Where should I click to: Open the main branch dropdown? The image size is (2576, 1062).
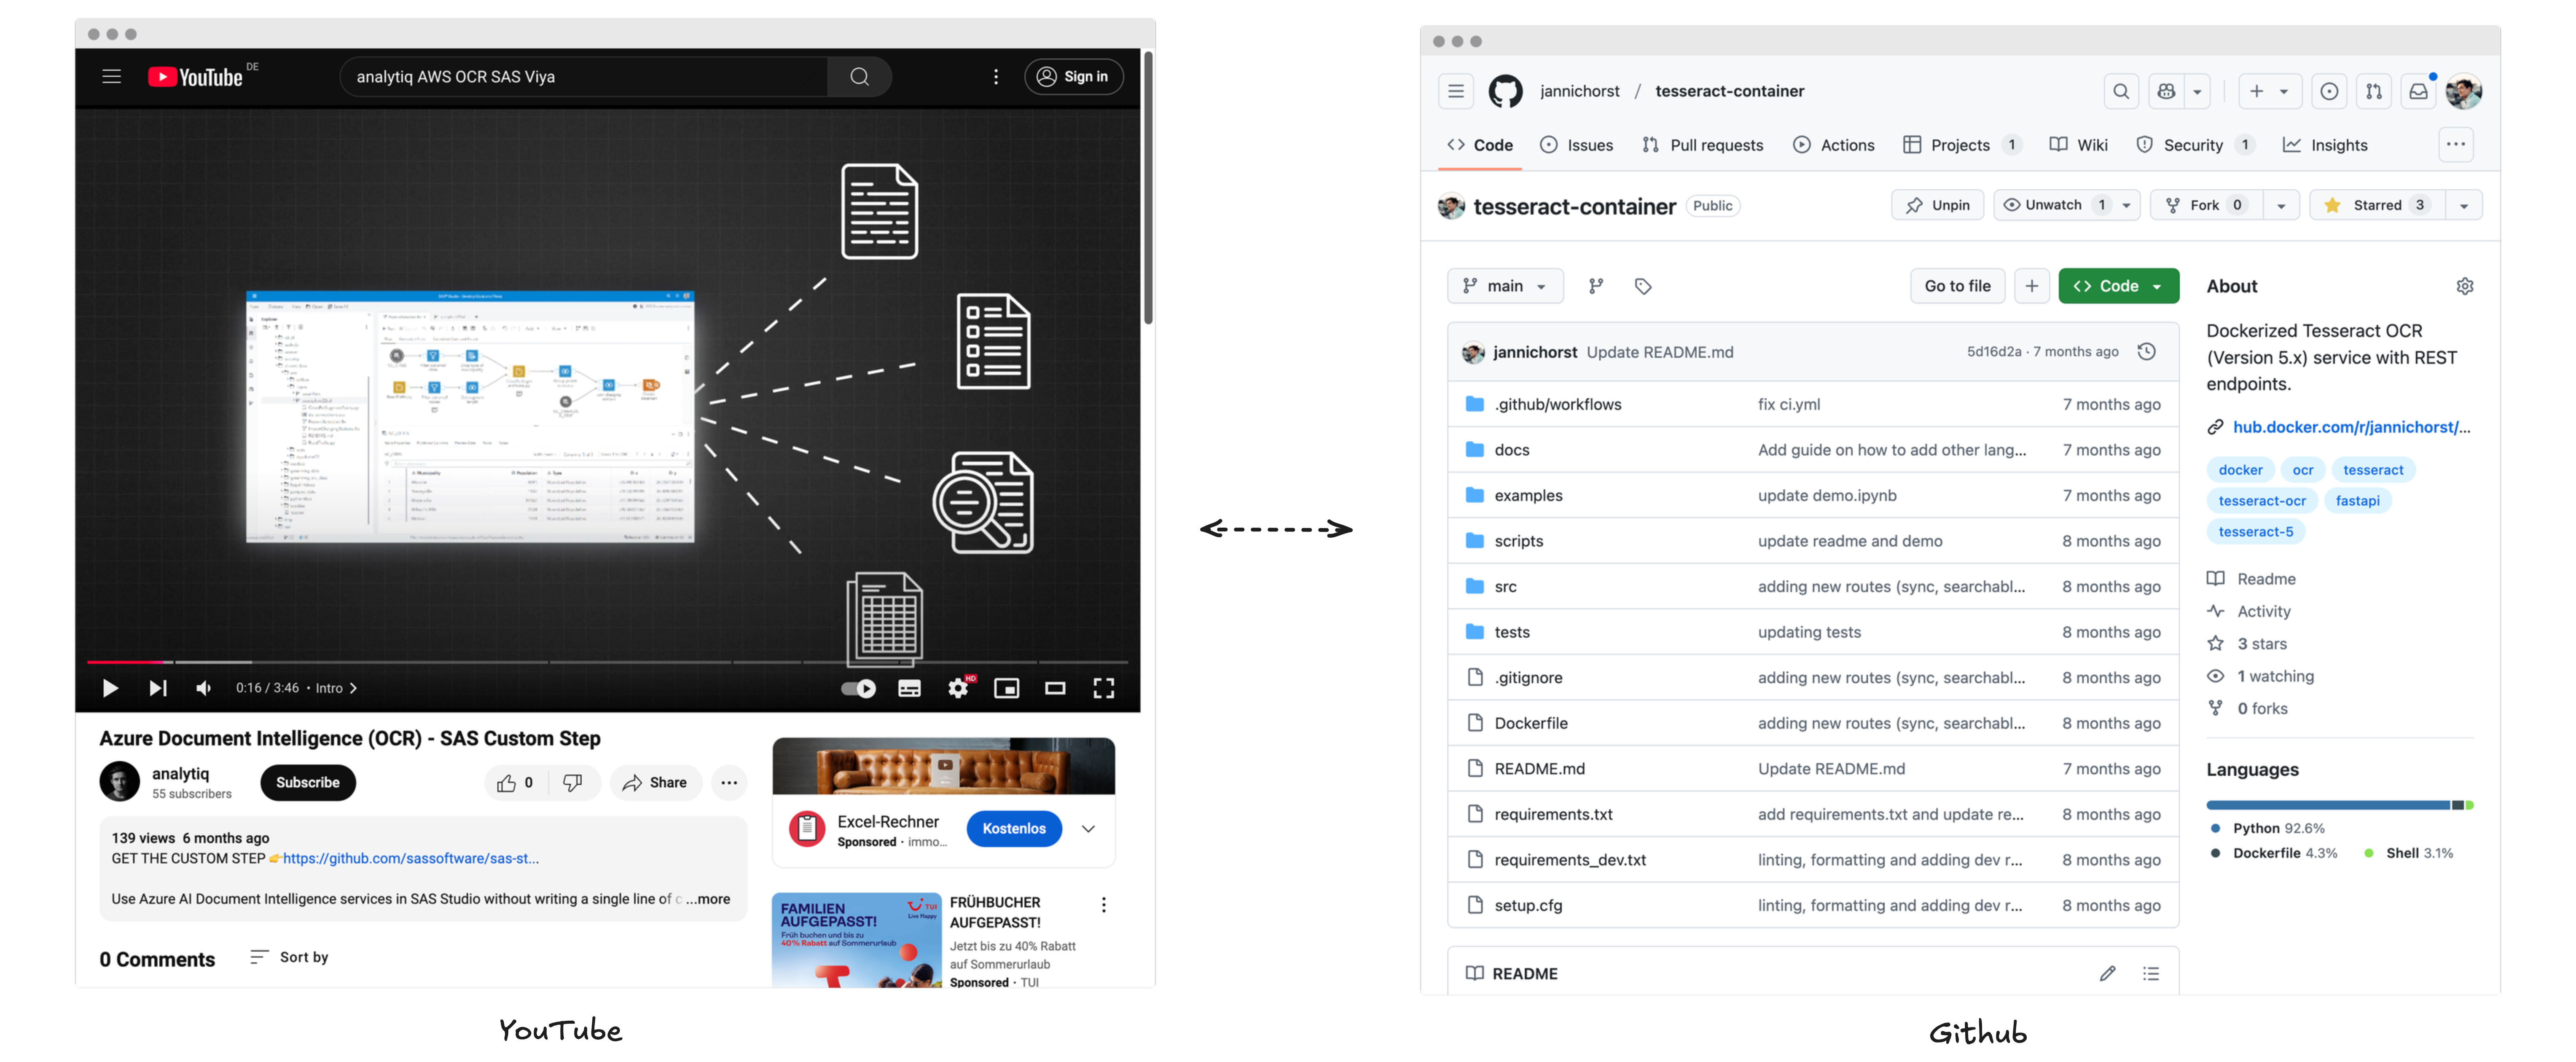tap(1504, 286)
